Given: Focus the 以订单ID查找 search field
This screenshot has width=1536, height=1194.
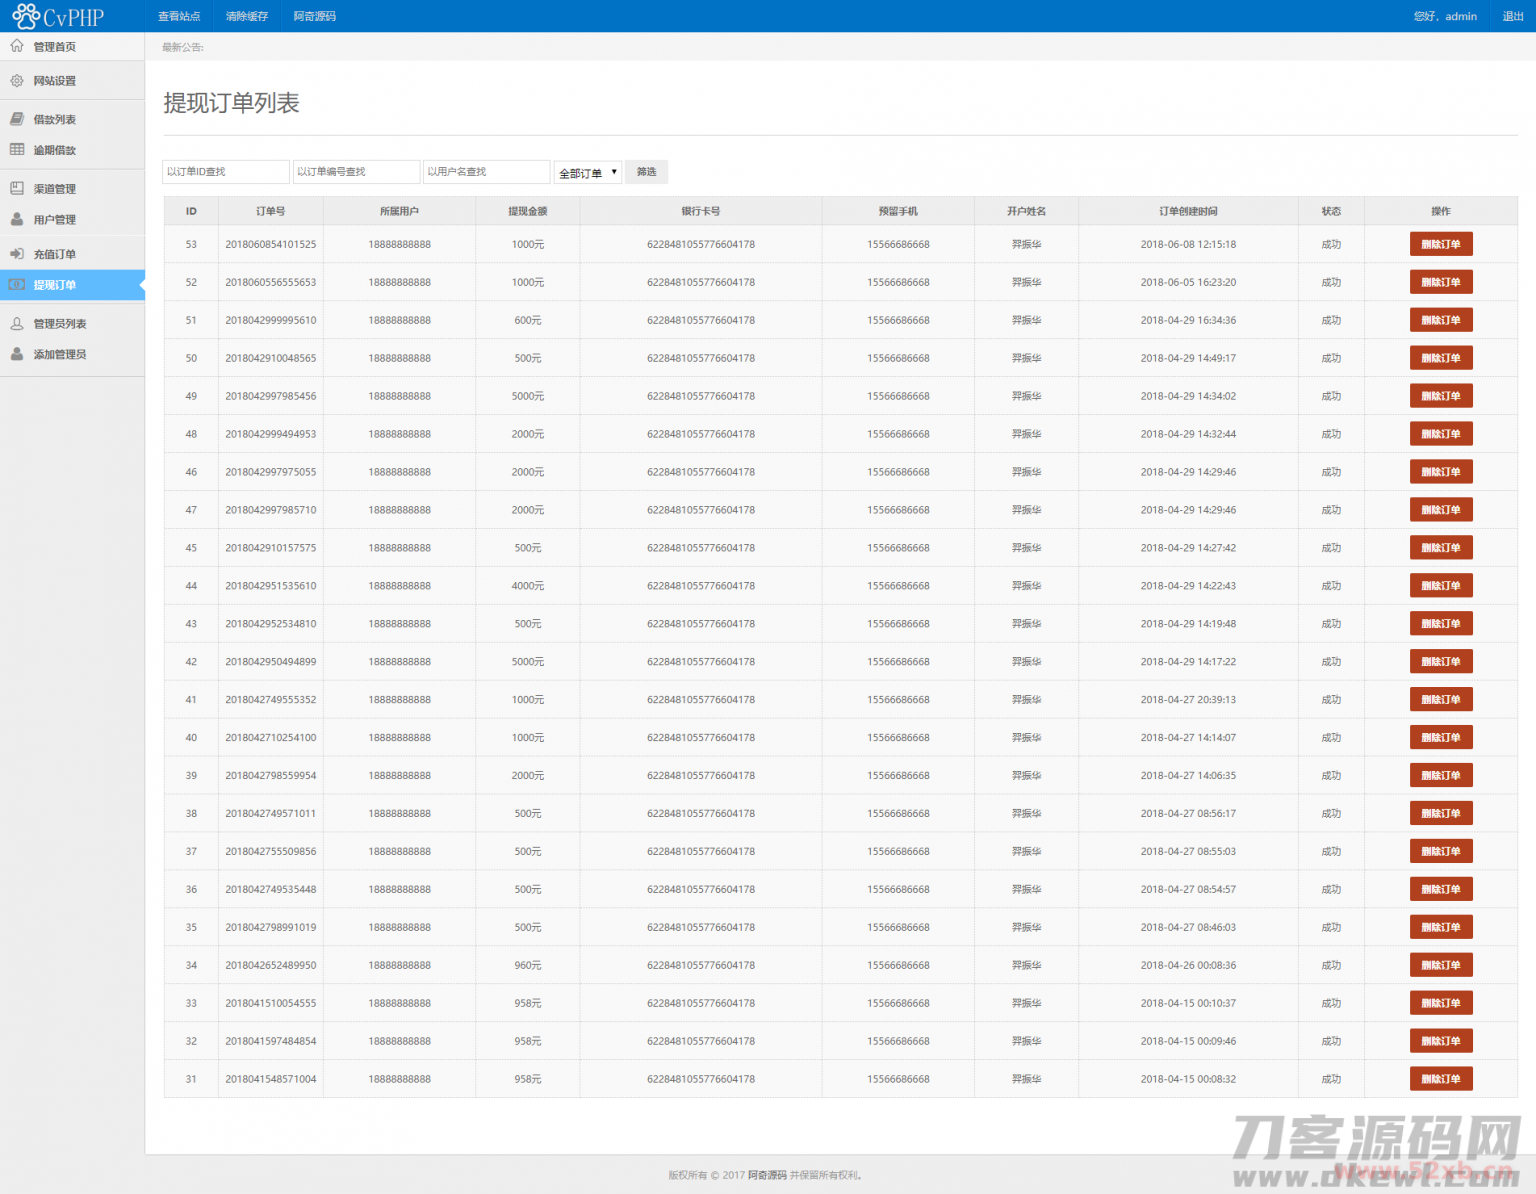Looking at the screenshot, I should 226,172.
